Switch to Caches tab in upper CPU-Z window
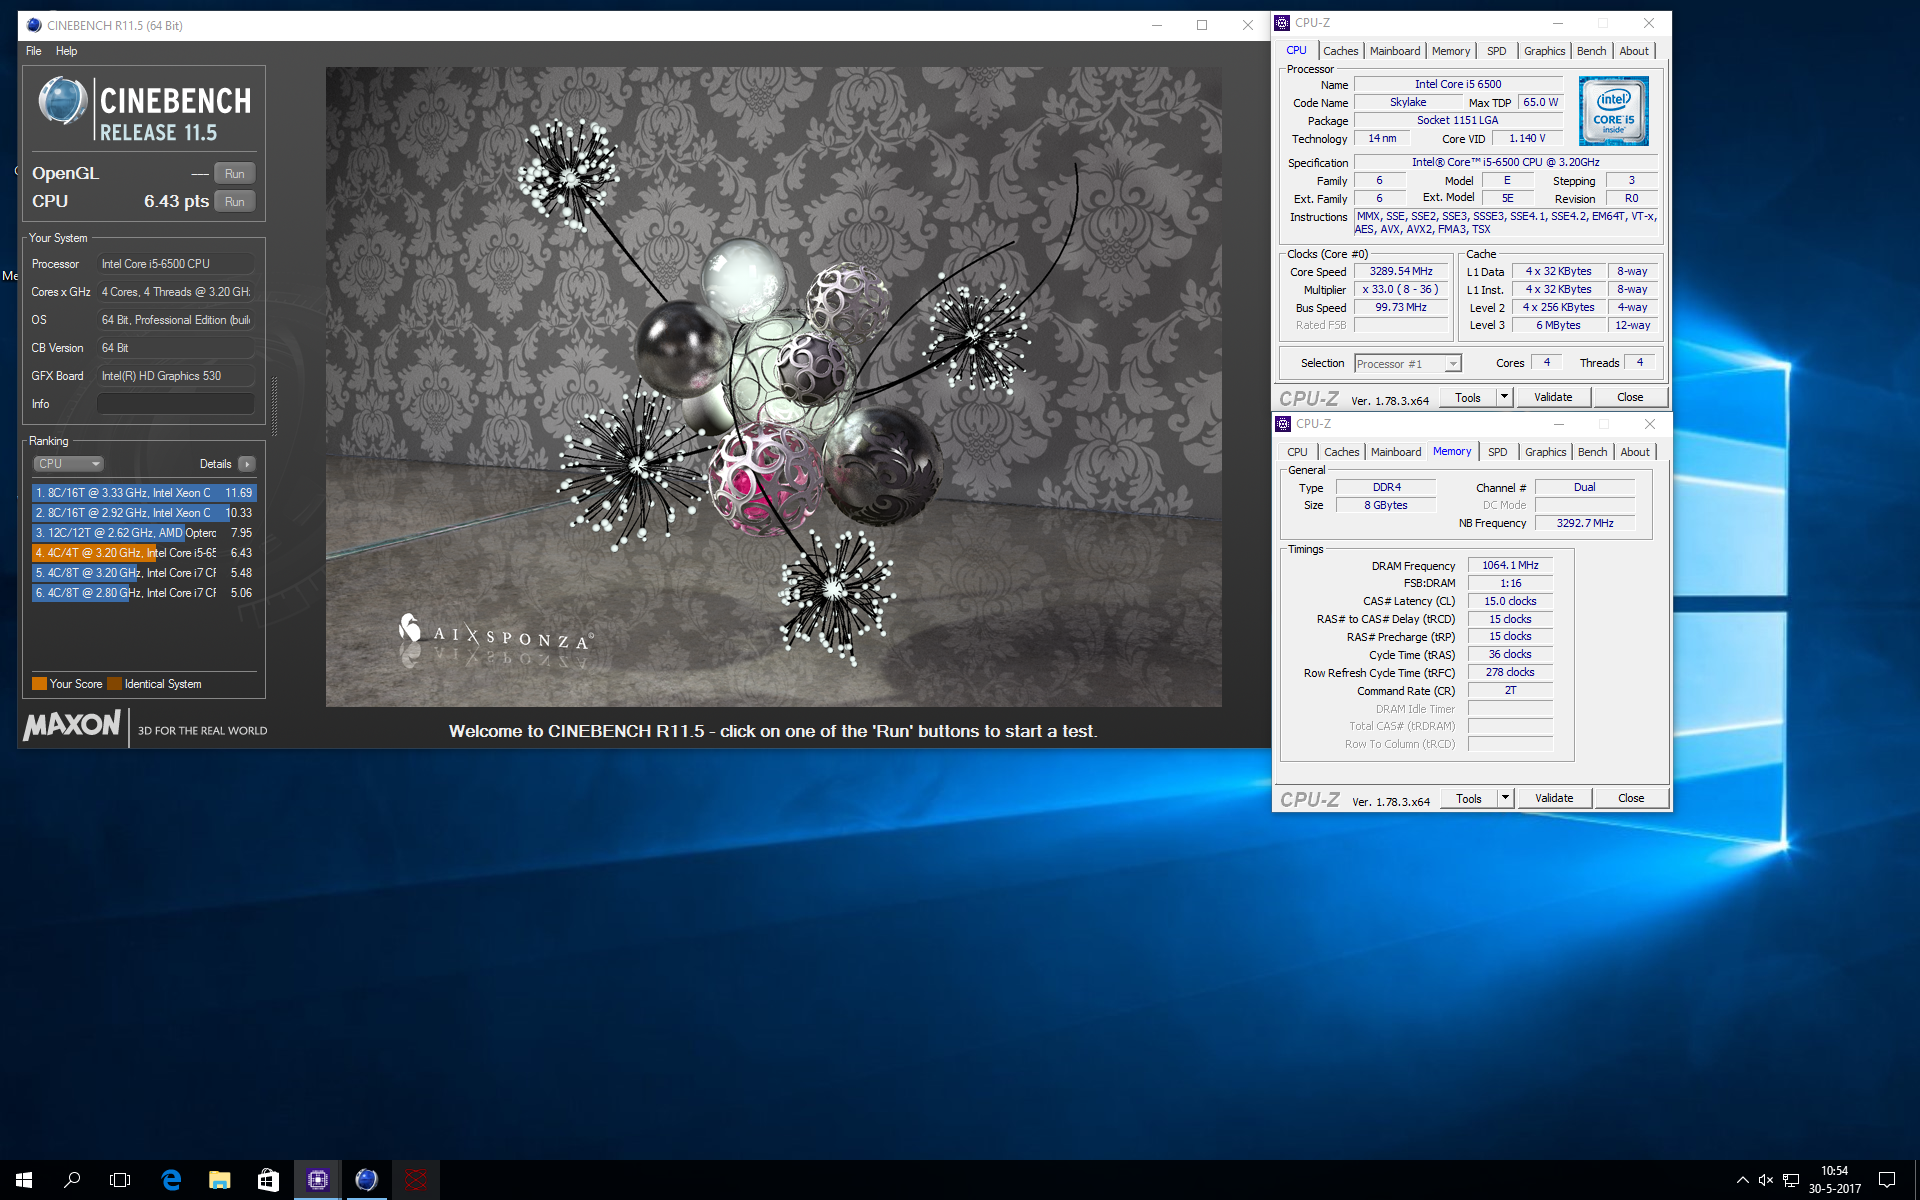This screenshot has height=1200, width=1920. coord(1340,51)
